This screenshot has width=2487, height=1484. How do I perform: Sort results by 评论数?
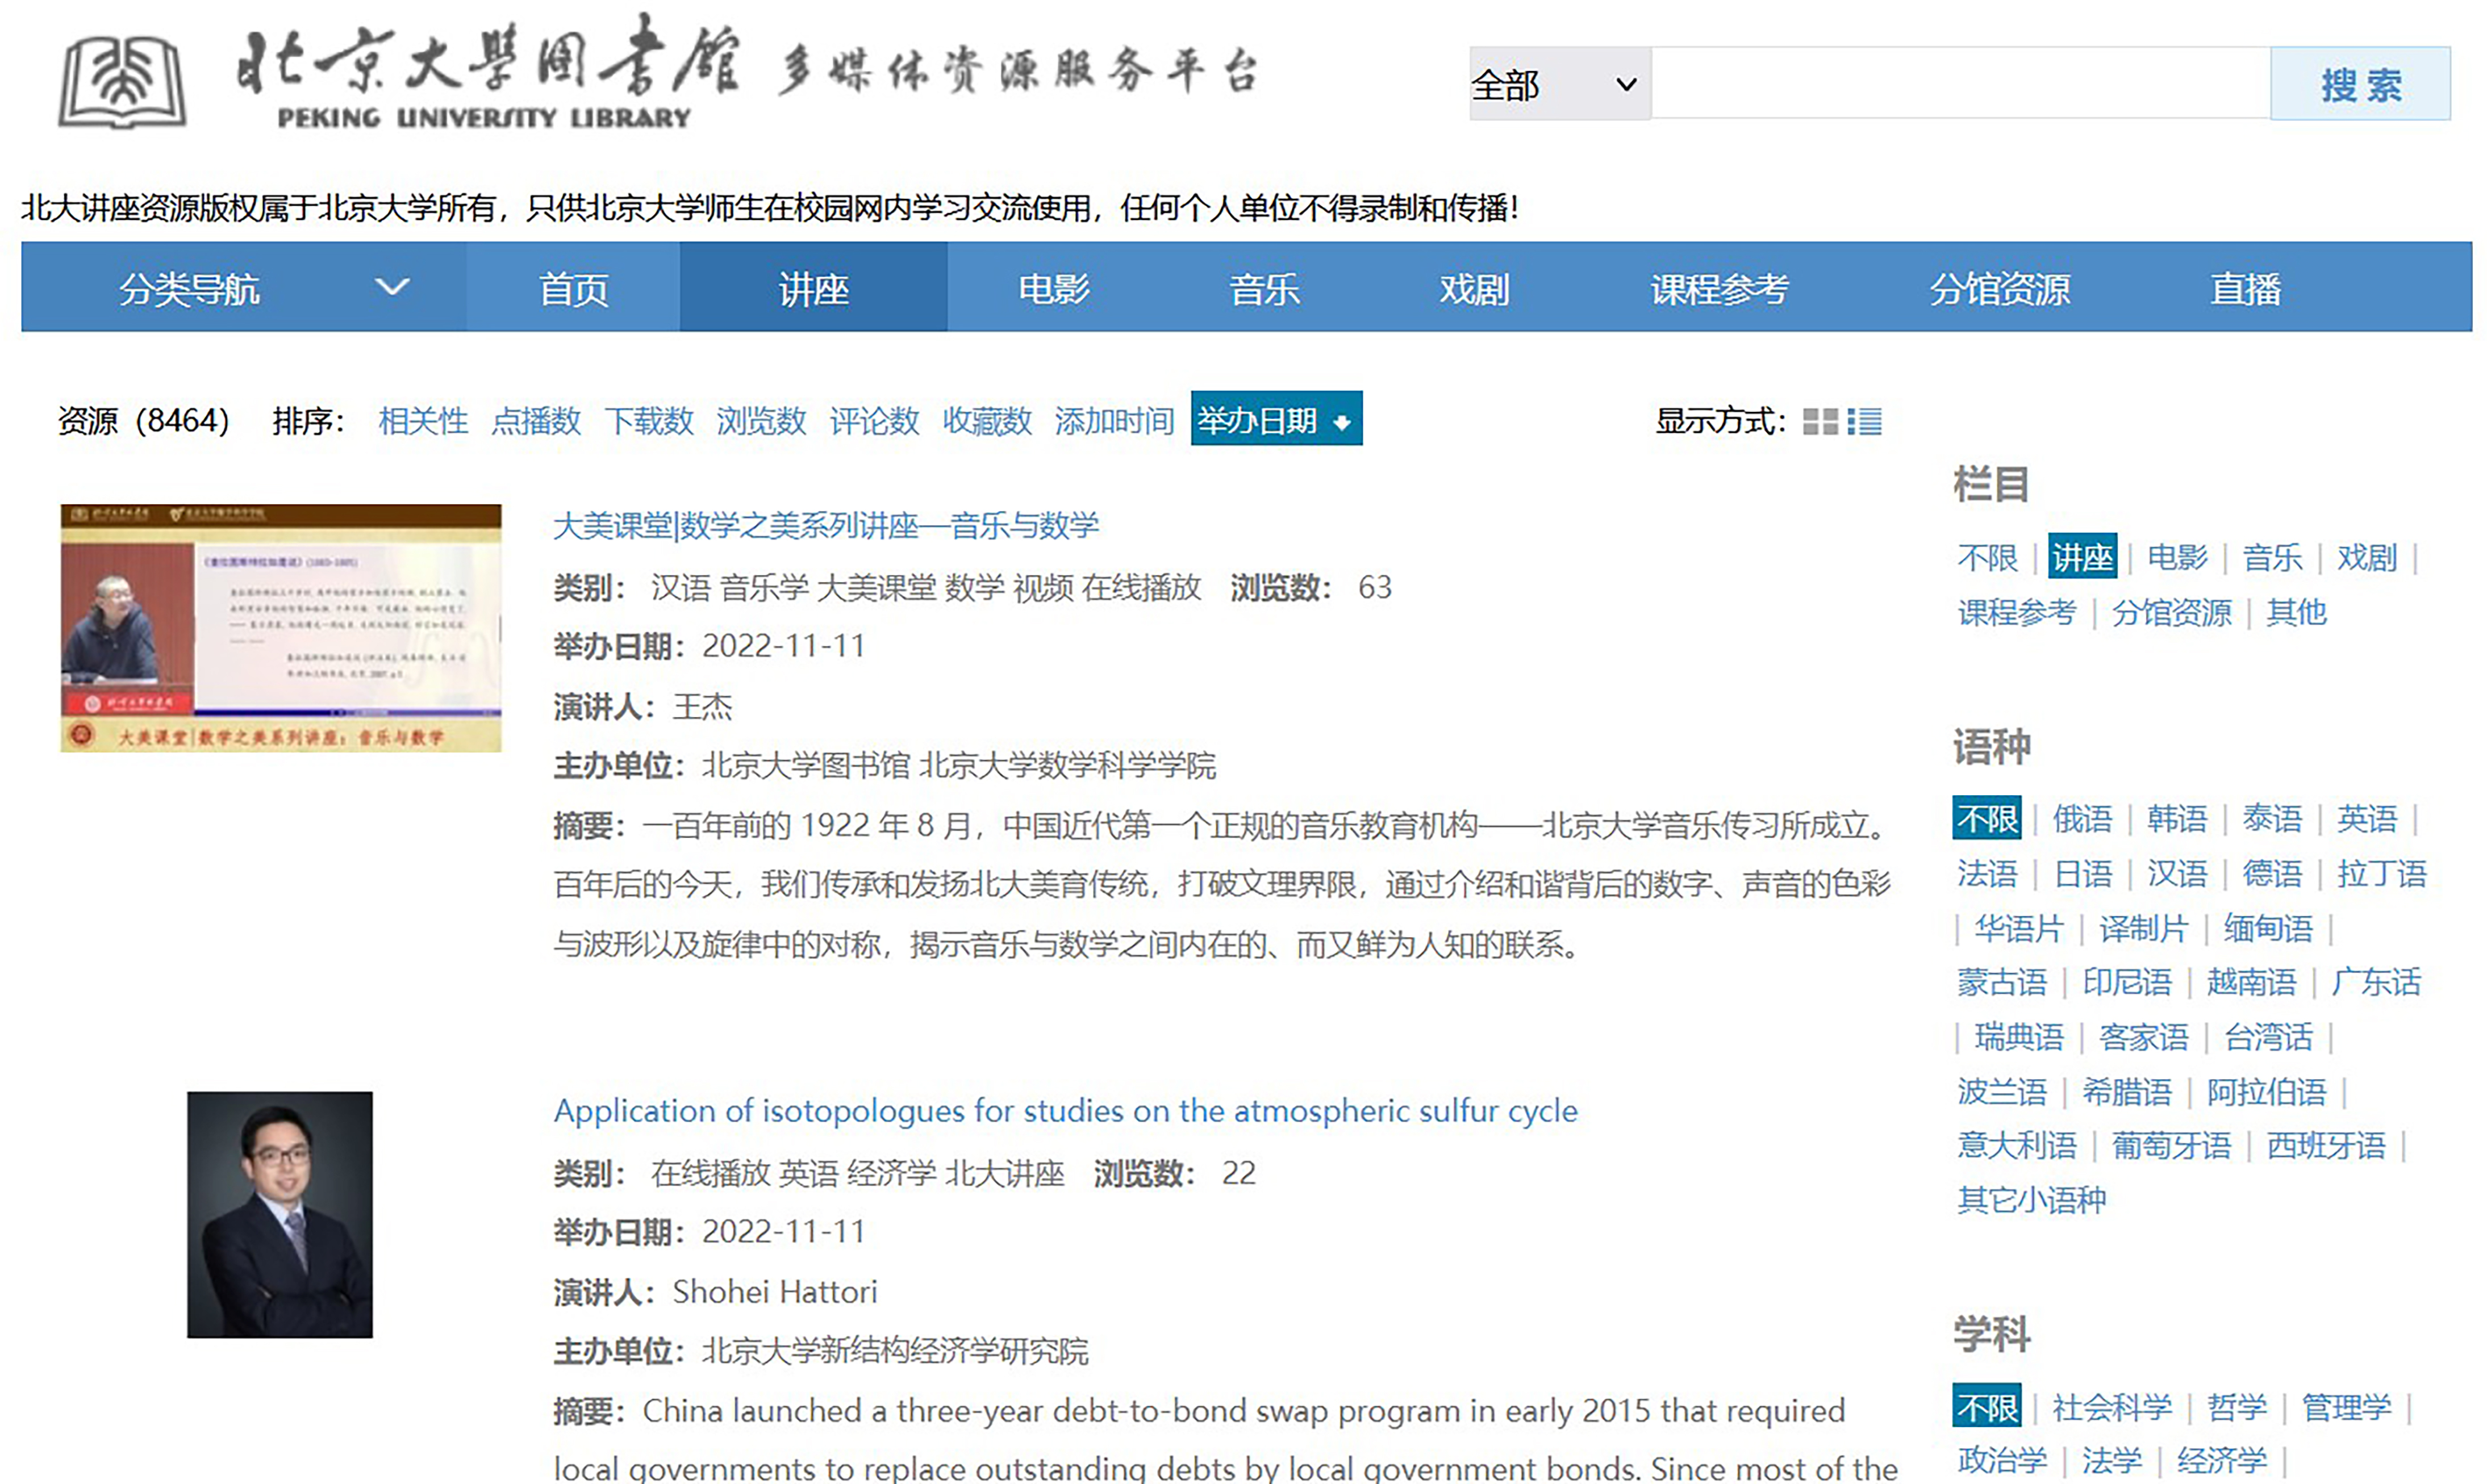pyautogui.click(x=874, y=420)
